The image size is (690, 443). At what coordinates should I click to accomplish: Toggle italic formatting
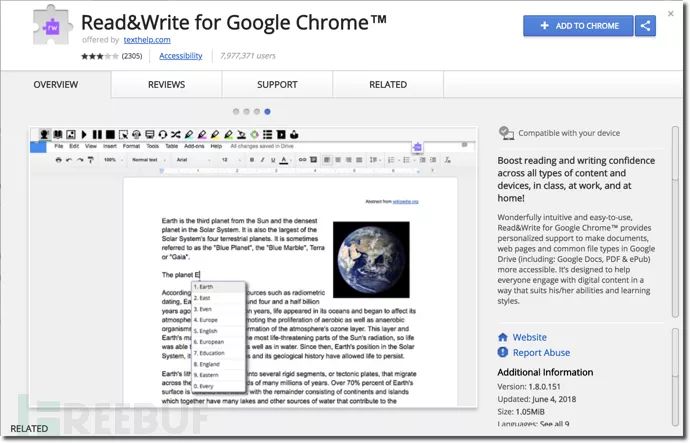coord(262,160)
